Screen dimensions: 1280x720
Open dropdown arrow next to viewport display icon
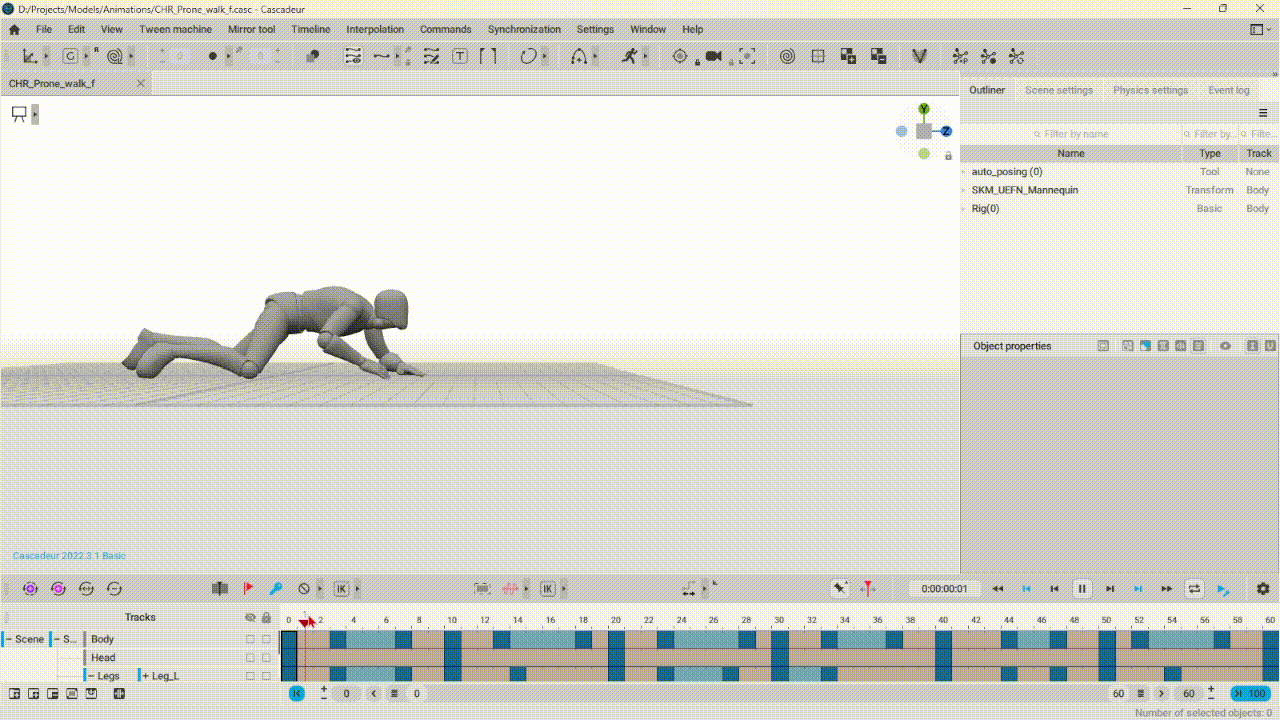tap(35, 114)
